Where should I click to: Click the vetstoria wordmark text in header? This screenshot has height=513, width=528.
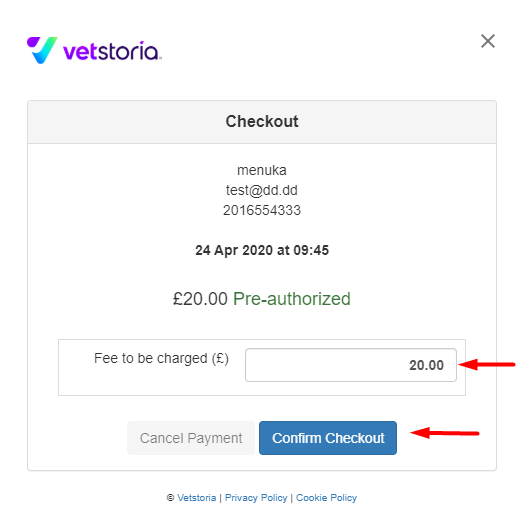pyautogui.click(x=112, y=52)
